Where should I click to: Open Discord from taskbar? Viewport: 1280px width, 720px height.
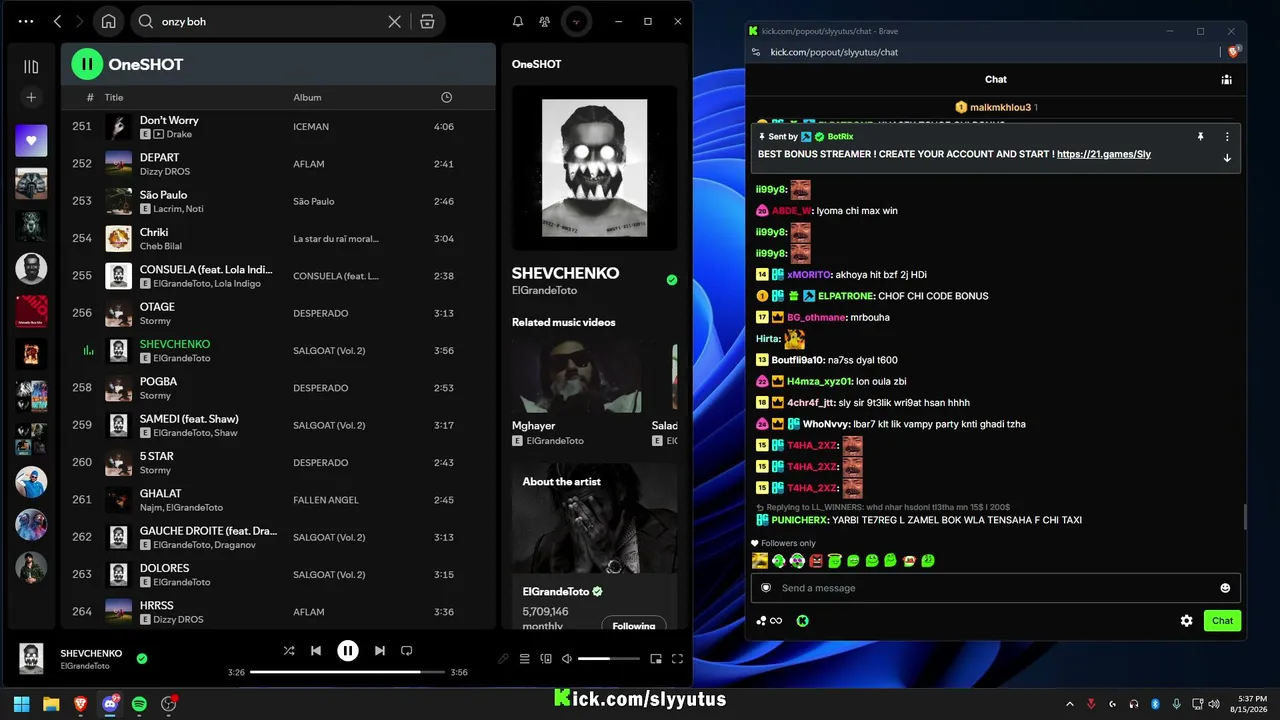point(110,704)
